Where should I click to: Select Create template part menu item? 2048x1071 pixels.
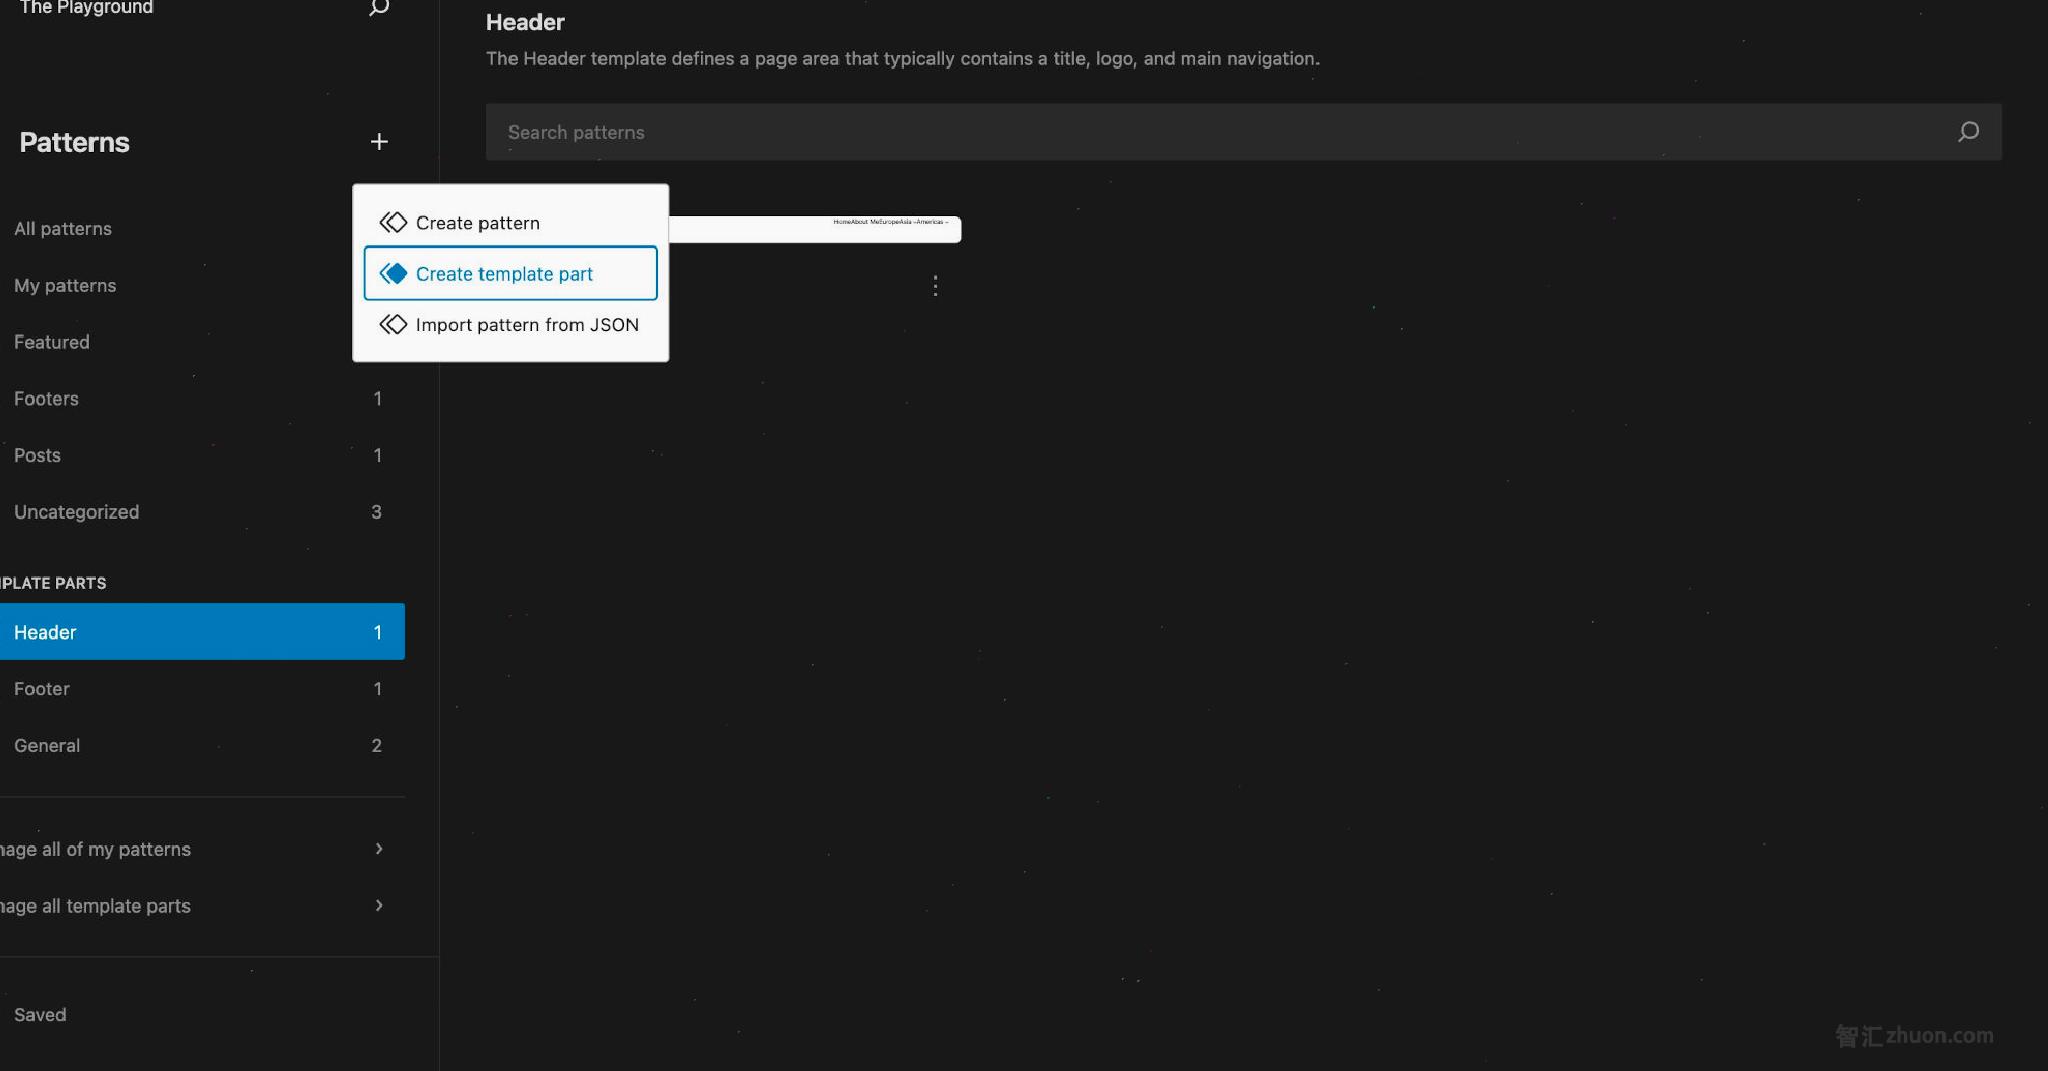[510, 273]
